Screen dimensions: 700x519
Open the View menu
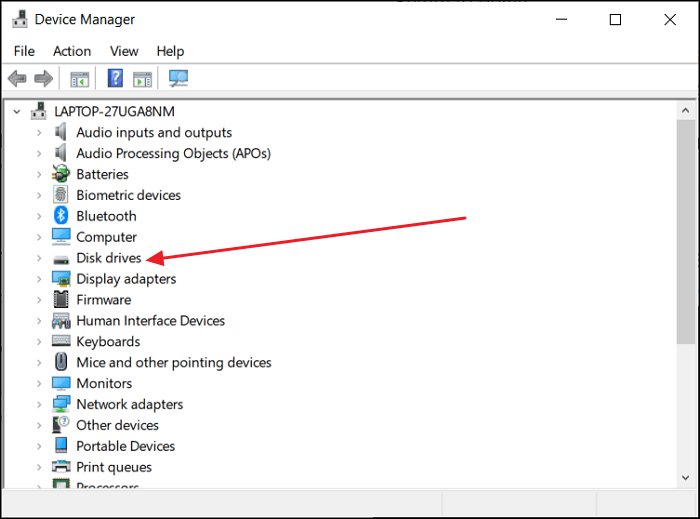click(x=124, y=51)
